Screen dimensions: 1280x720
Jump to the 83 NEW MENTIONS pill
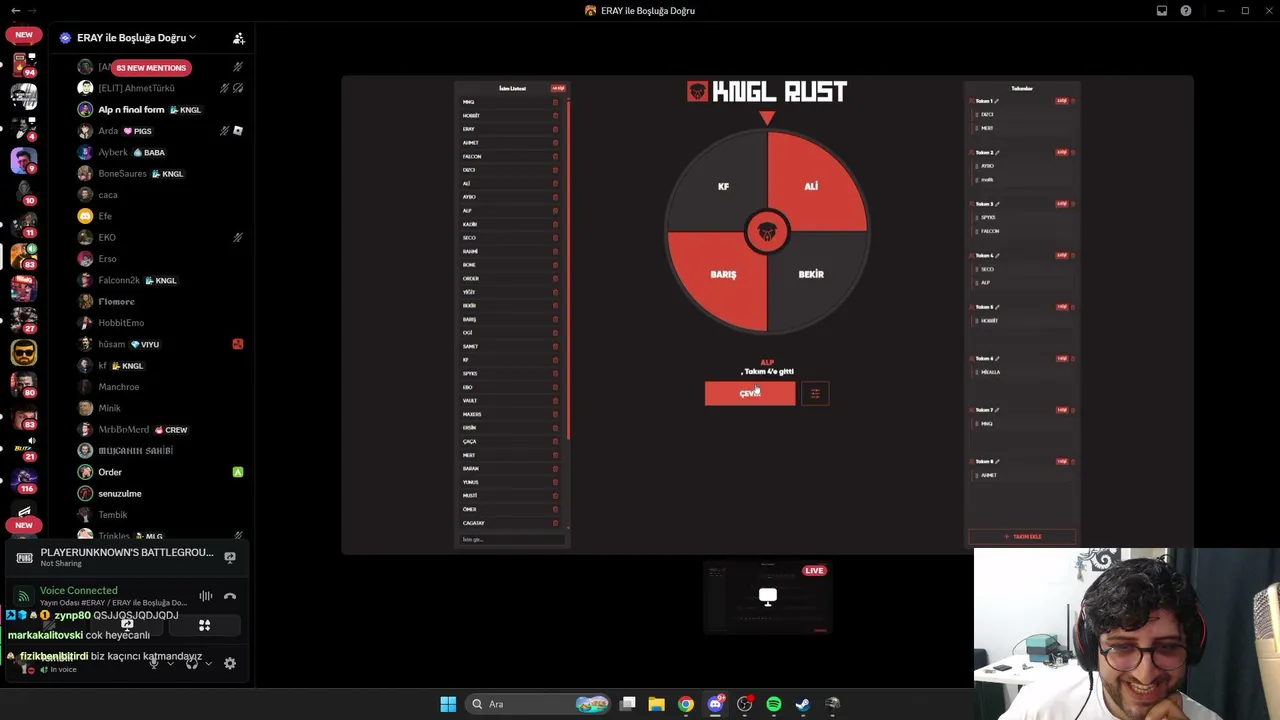(x=150, y=67)
